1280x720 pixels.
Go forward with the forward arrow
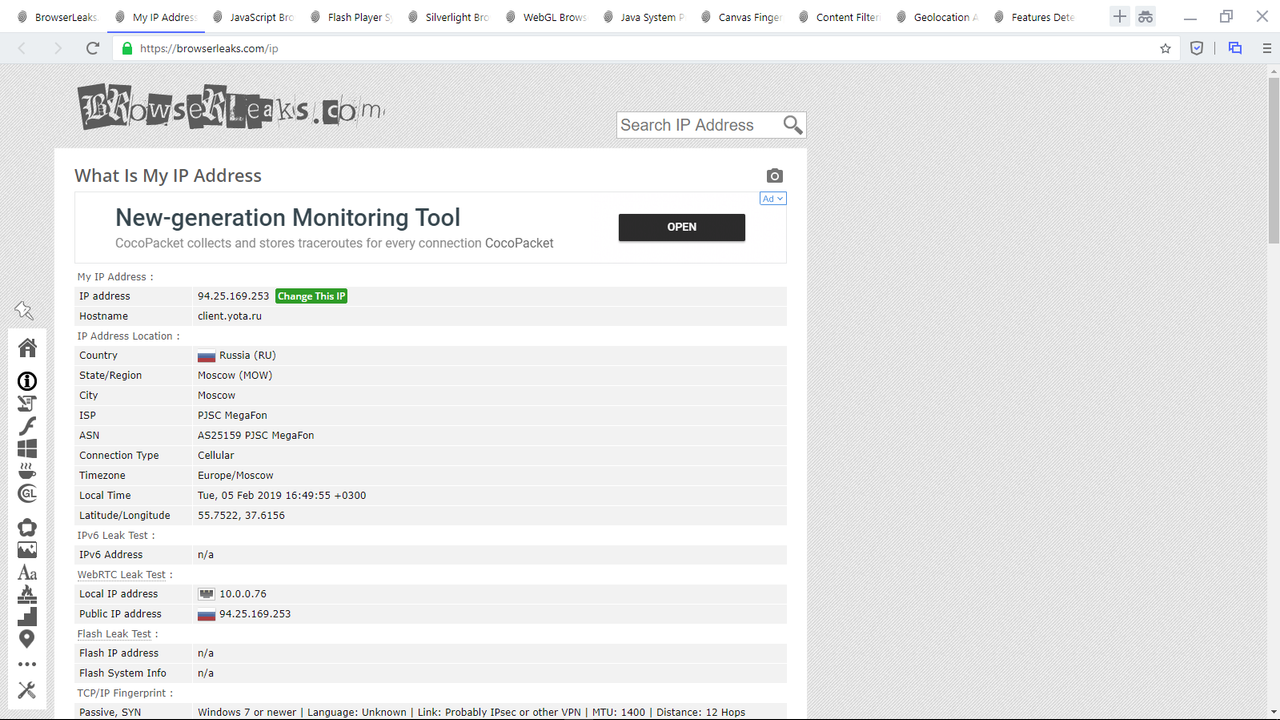[x=58, y=48]
